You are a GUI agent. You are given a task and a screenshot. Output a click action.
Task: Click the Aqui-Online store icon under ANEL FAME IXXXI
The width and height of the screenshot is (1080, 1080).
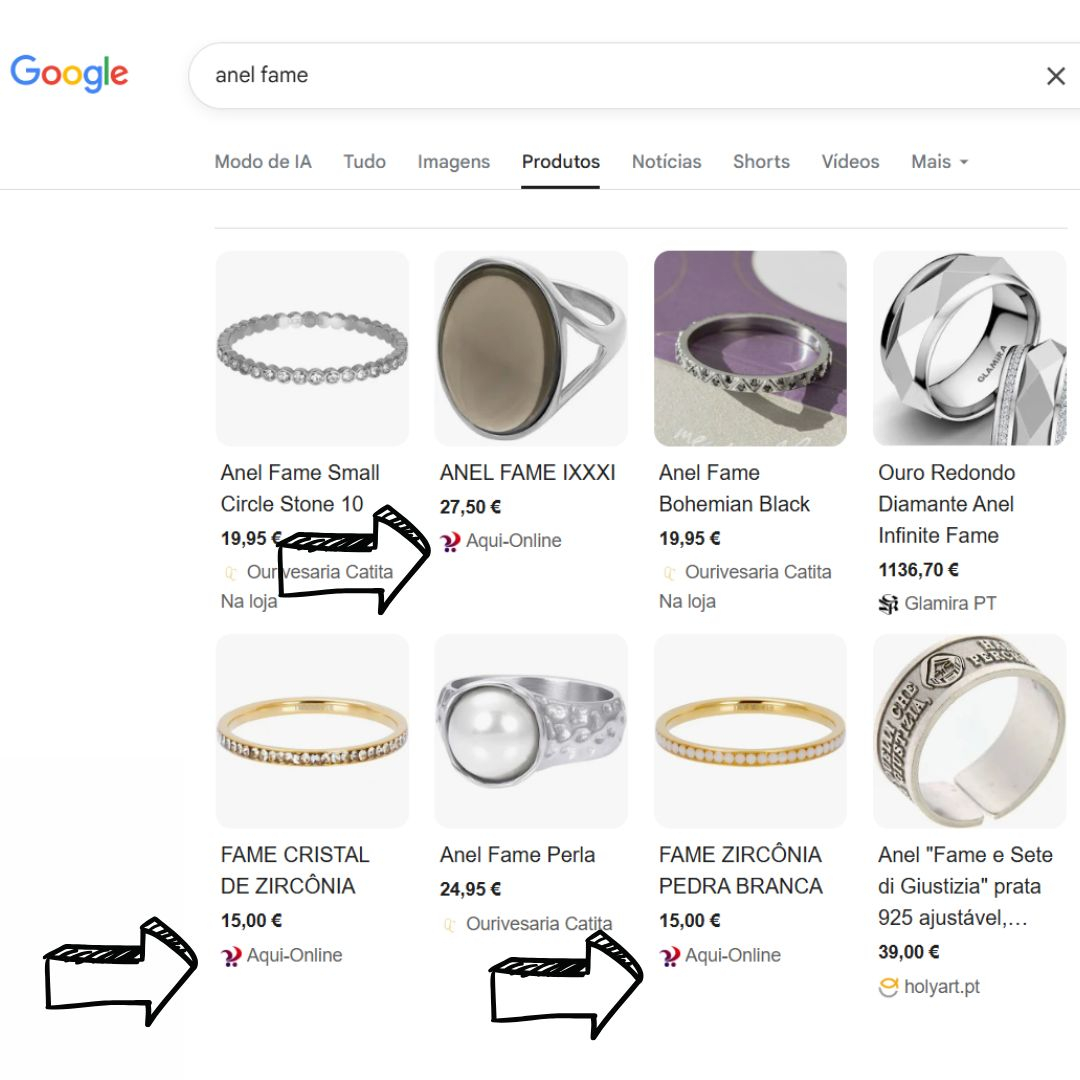[450, 541]
